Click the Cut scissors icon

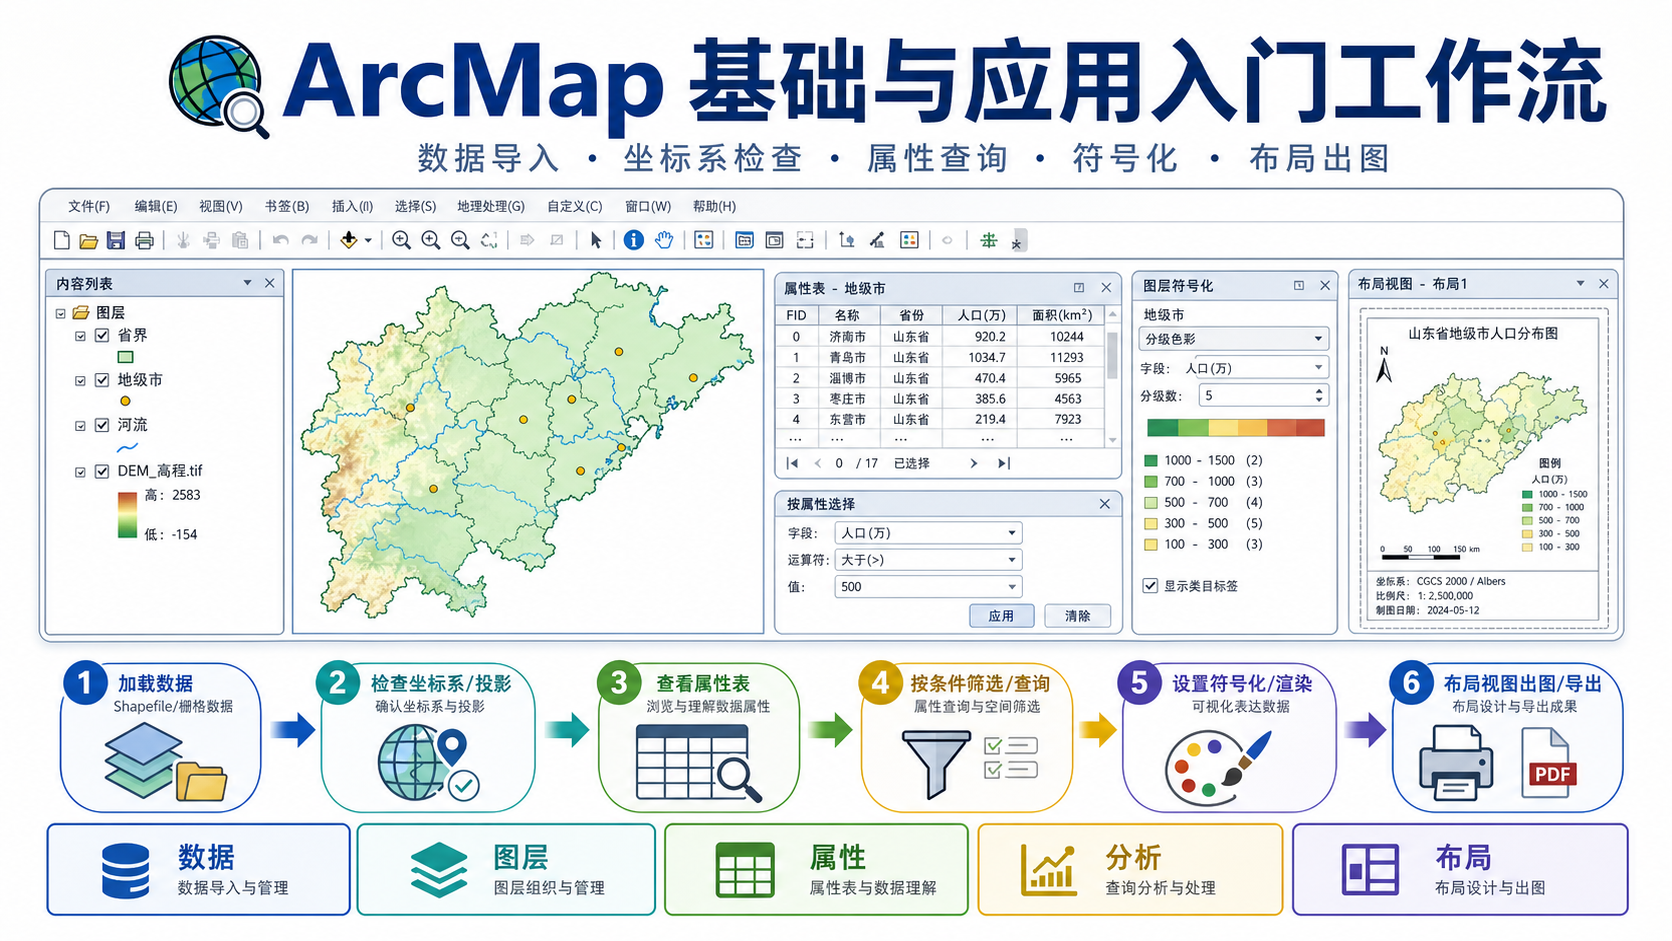point(183,240)
